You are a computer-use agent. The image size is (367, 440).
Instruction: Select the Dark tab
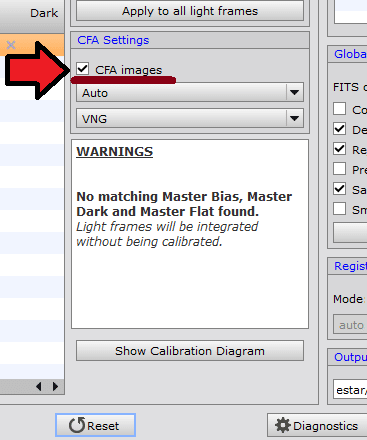coord(44,13)
